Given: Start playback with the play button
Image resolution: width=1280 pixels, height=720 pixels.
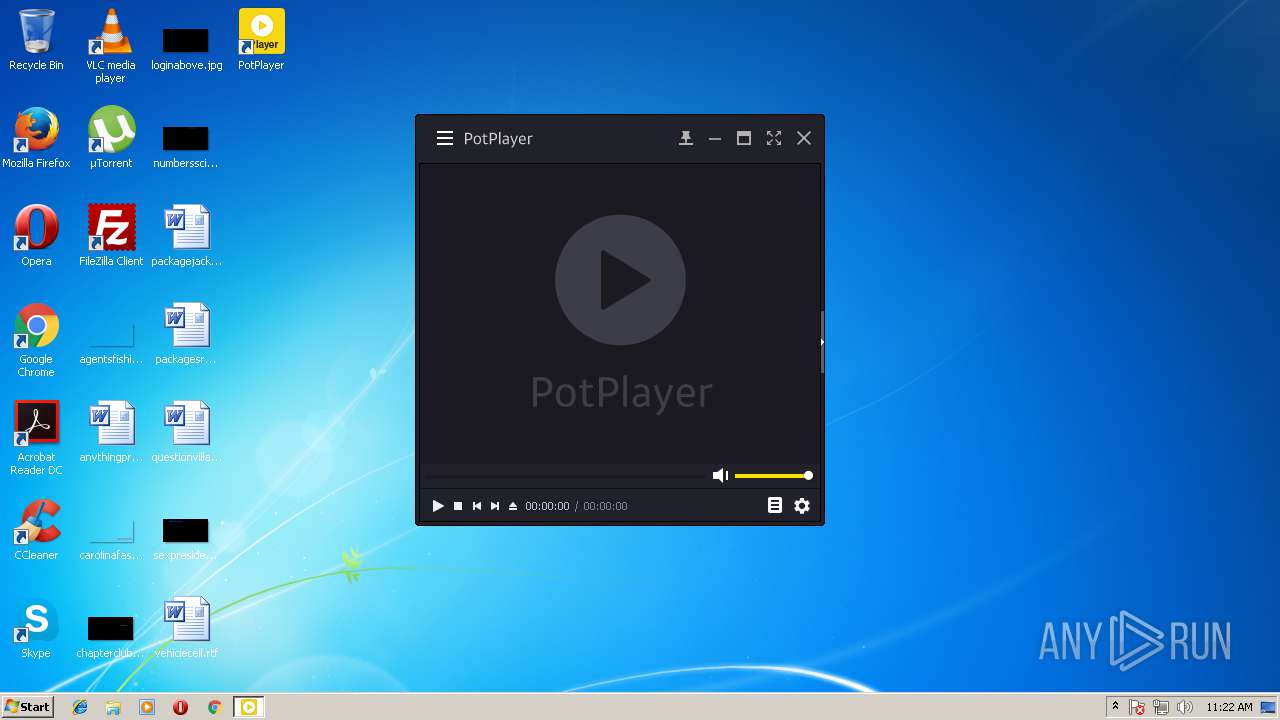Looking at the screenshot, I should pos(437,506).
